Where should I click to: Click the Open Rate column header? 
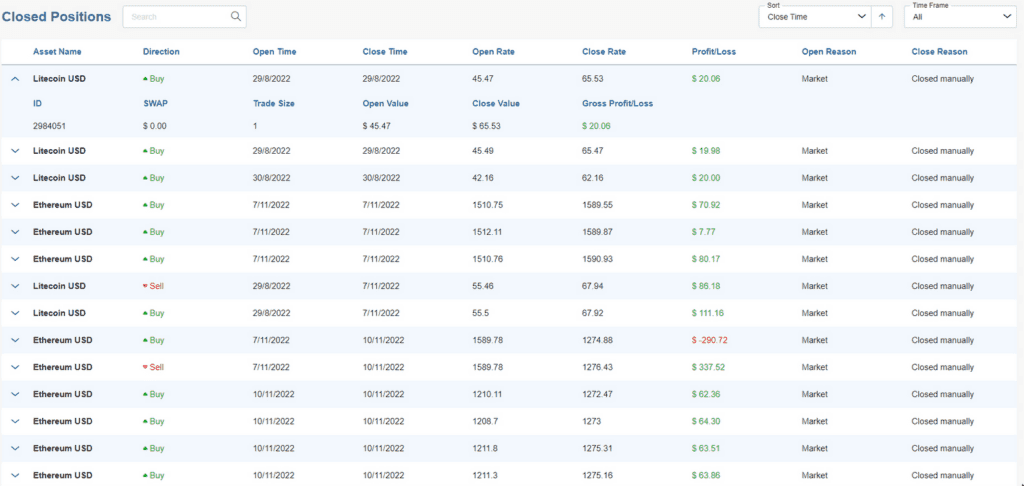point(493,52)
